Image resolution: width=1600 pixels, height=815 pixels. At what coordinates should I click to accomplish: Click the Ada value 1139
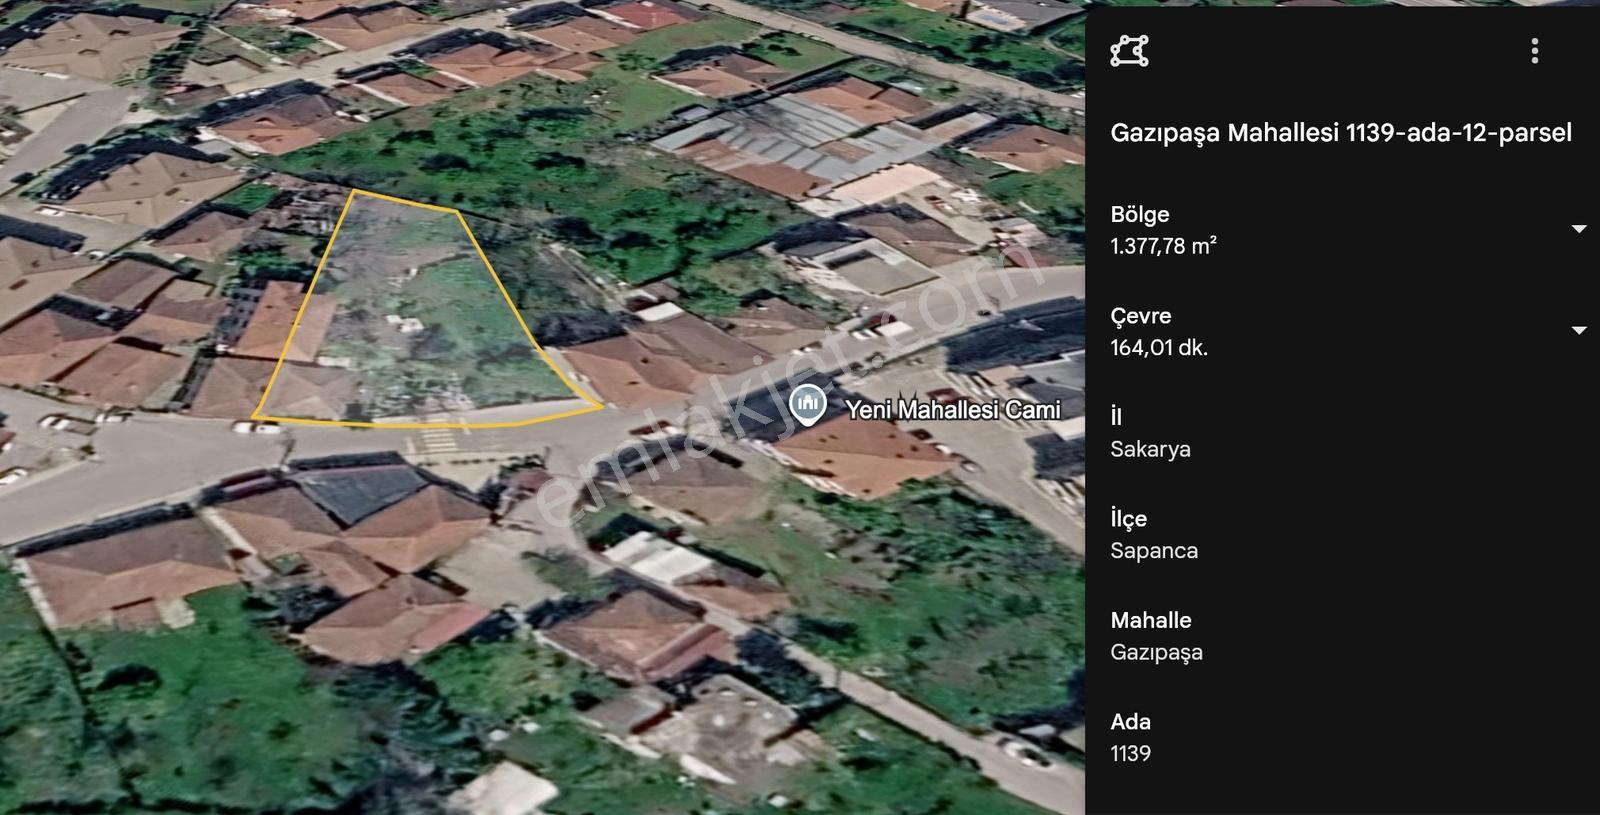tap(1130, 754)
